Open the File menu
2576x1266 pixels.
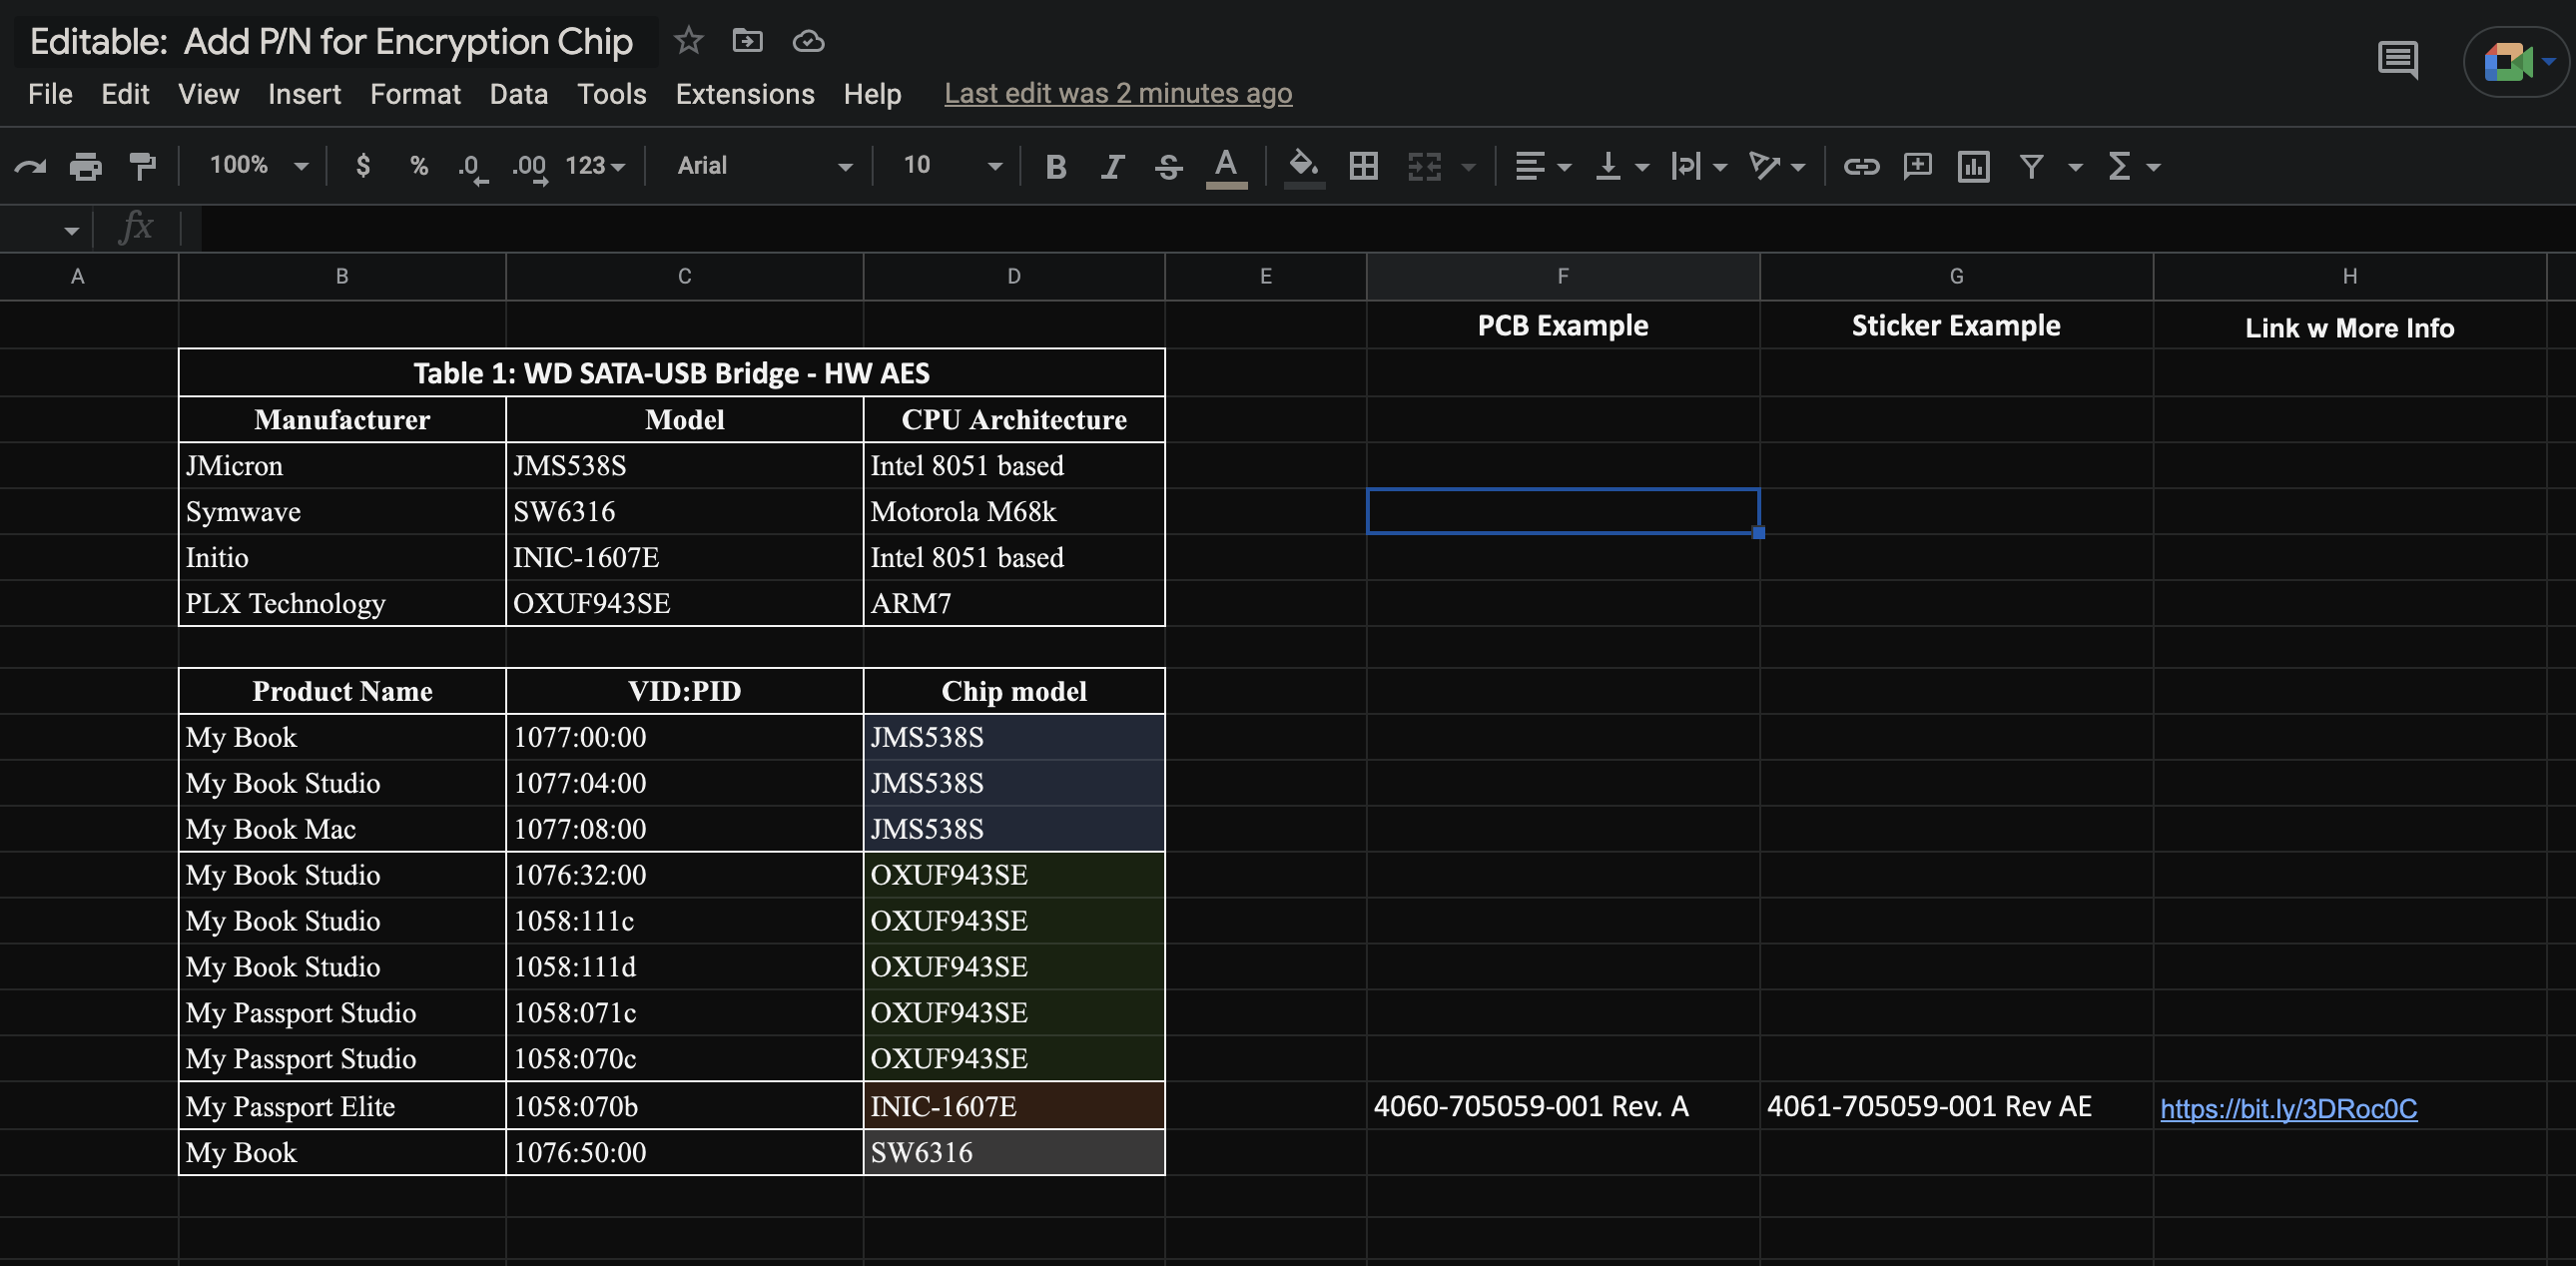pos(50,94)
